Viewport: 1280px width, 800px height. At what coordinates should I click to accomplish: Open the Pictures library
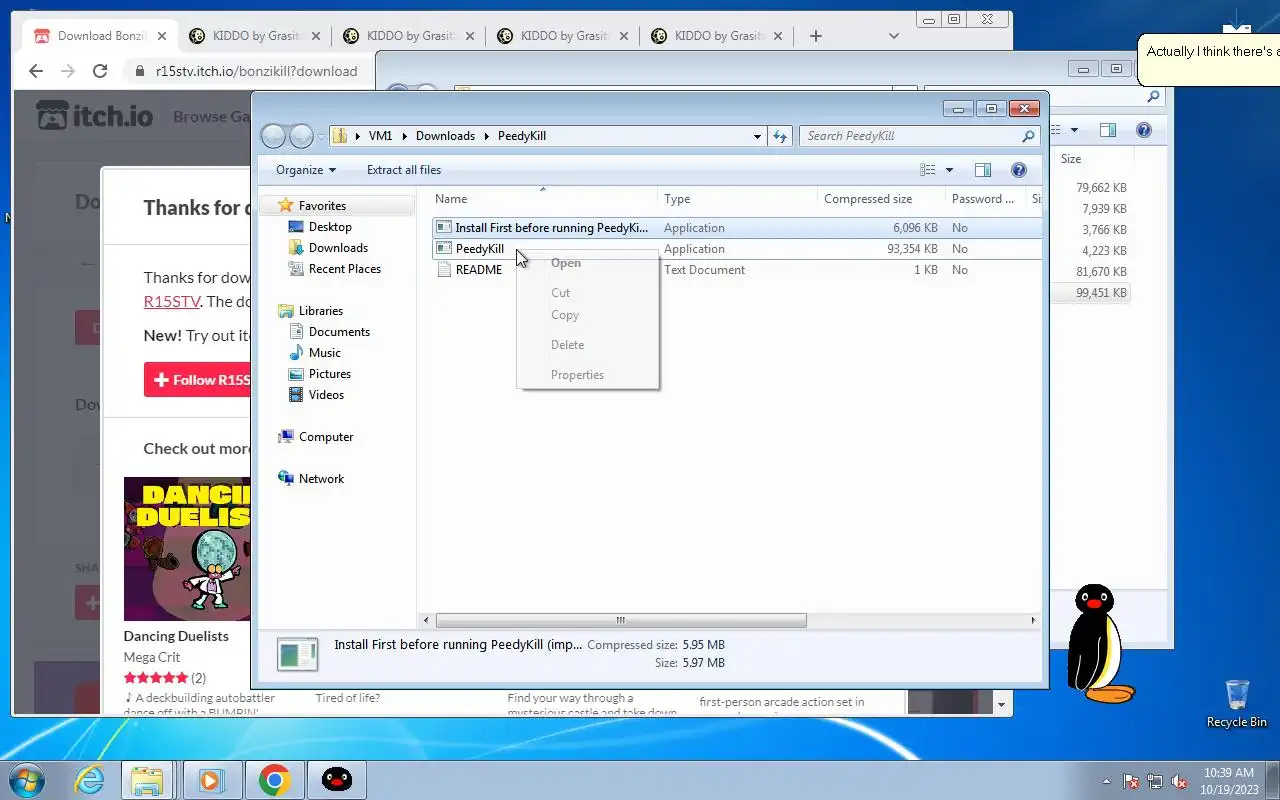[x=329, y=374]
